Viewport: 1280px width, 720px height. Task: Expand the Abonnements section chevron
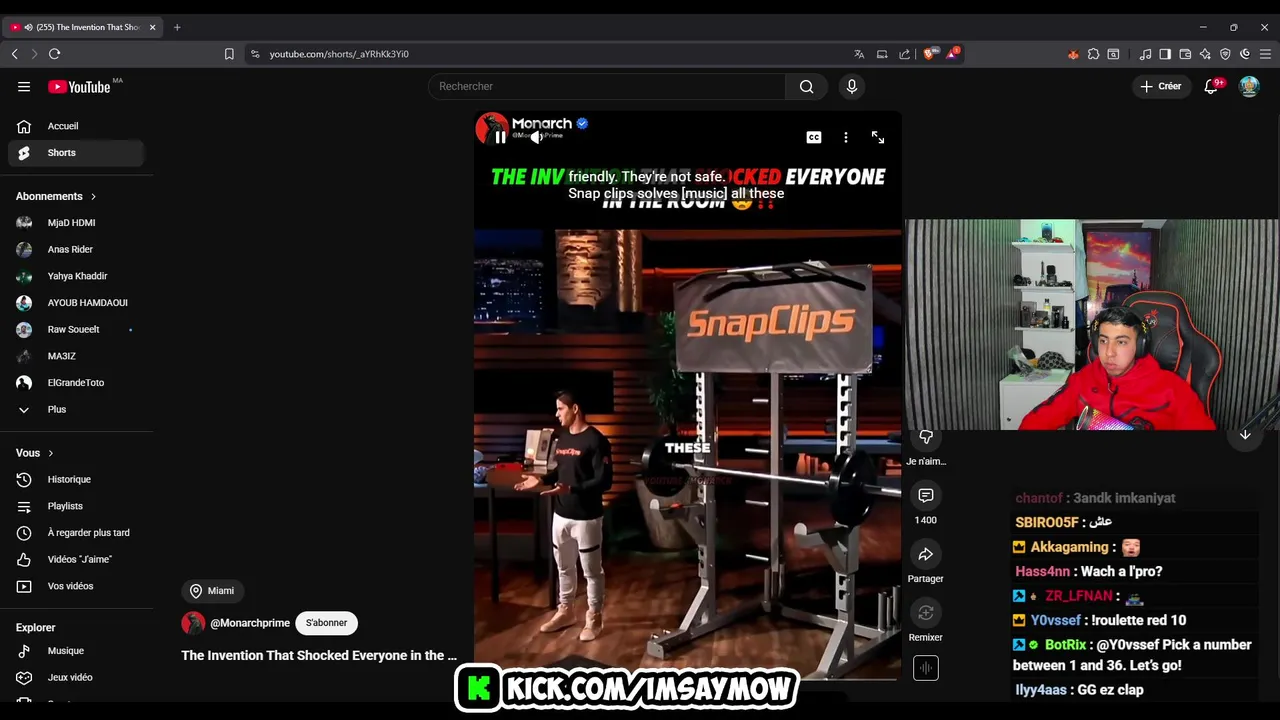pos(93,196)
